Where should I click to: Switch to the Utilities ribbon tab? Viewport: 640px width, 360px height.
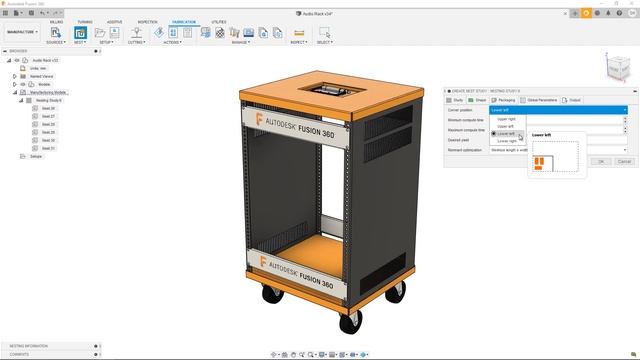tap(219, 22)
